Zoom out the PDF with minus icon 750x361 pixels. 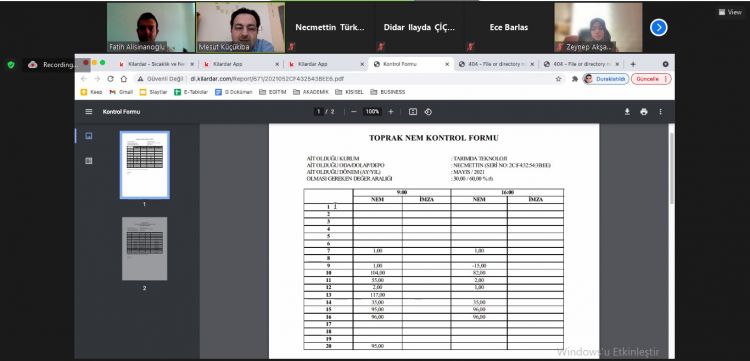coord(354,112)
